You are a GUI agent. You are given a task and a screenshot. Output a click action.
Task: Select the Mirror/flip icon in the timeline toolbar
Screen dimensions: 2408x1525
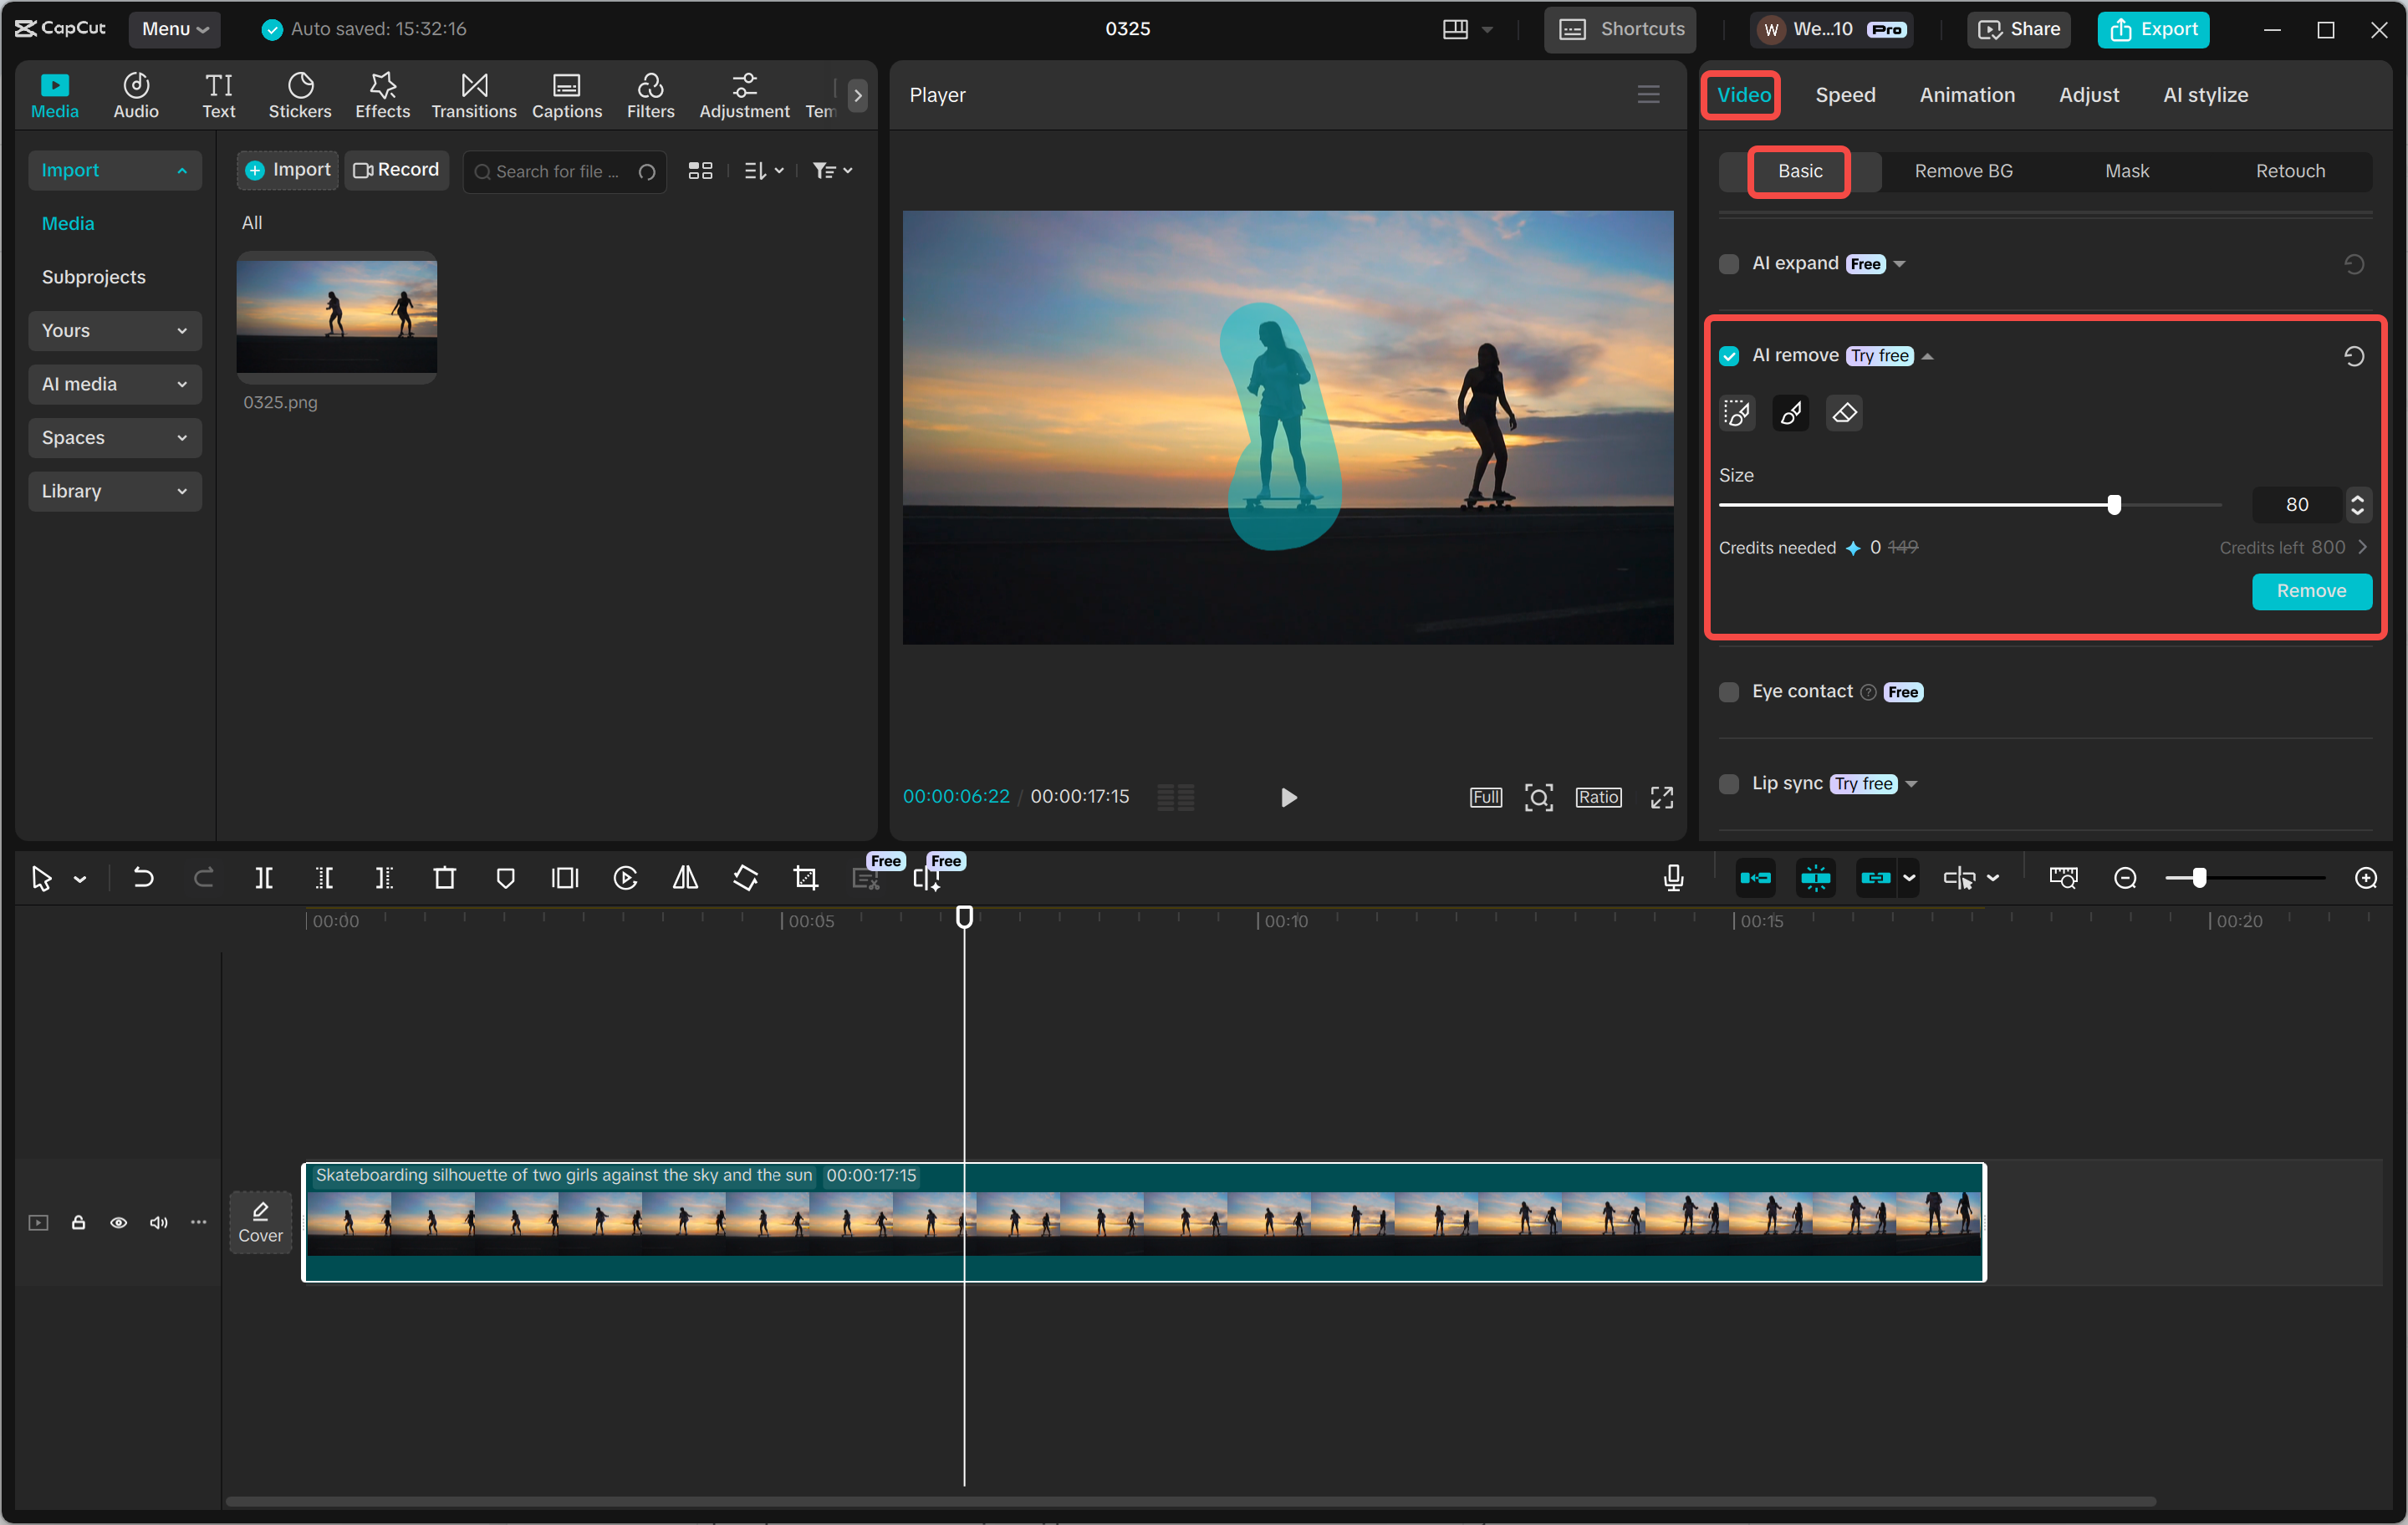point(685,878)
